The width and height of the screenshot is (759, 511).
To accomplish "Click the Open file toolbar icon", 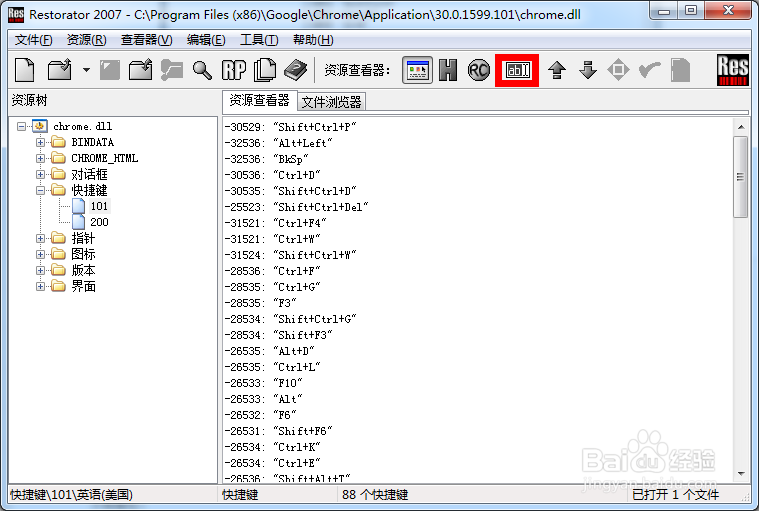I will tap(60, 70).
